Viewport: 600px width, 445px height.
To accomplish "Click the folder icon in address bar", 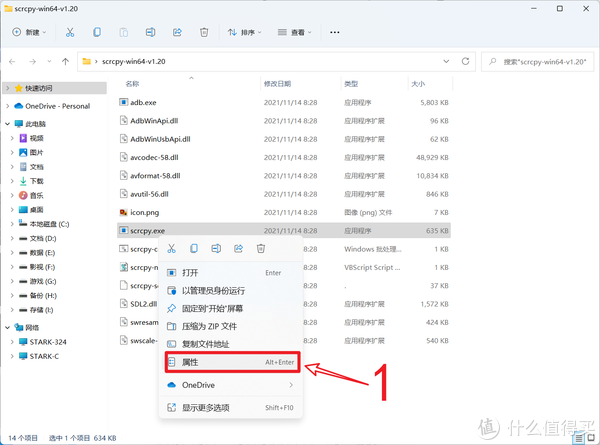I will [x=87, y=61].
